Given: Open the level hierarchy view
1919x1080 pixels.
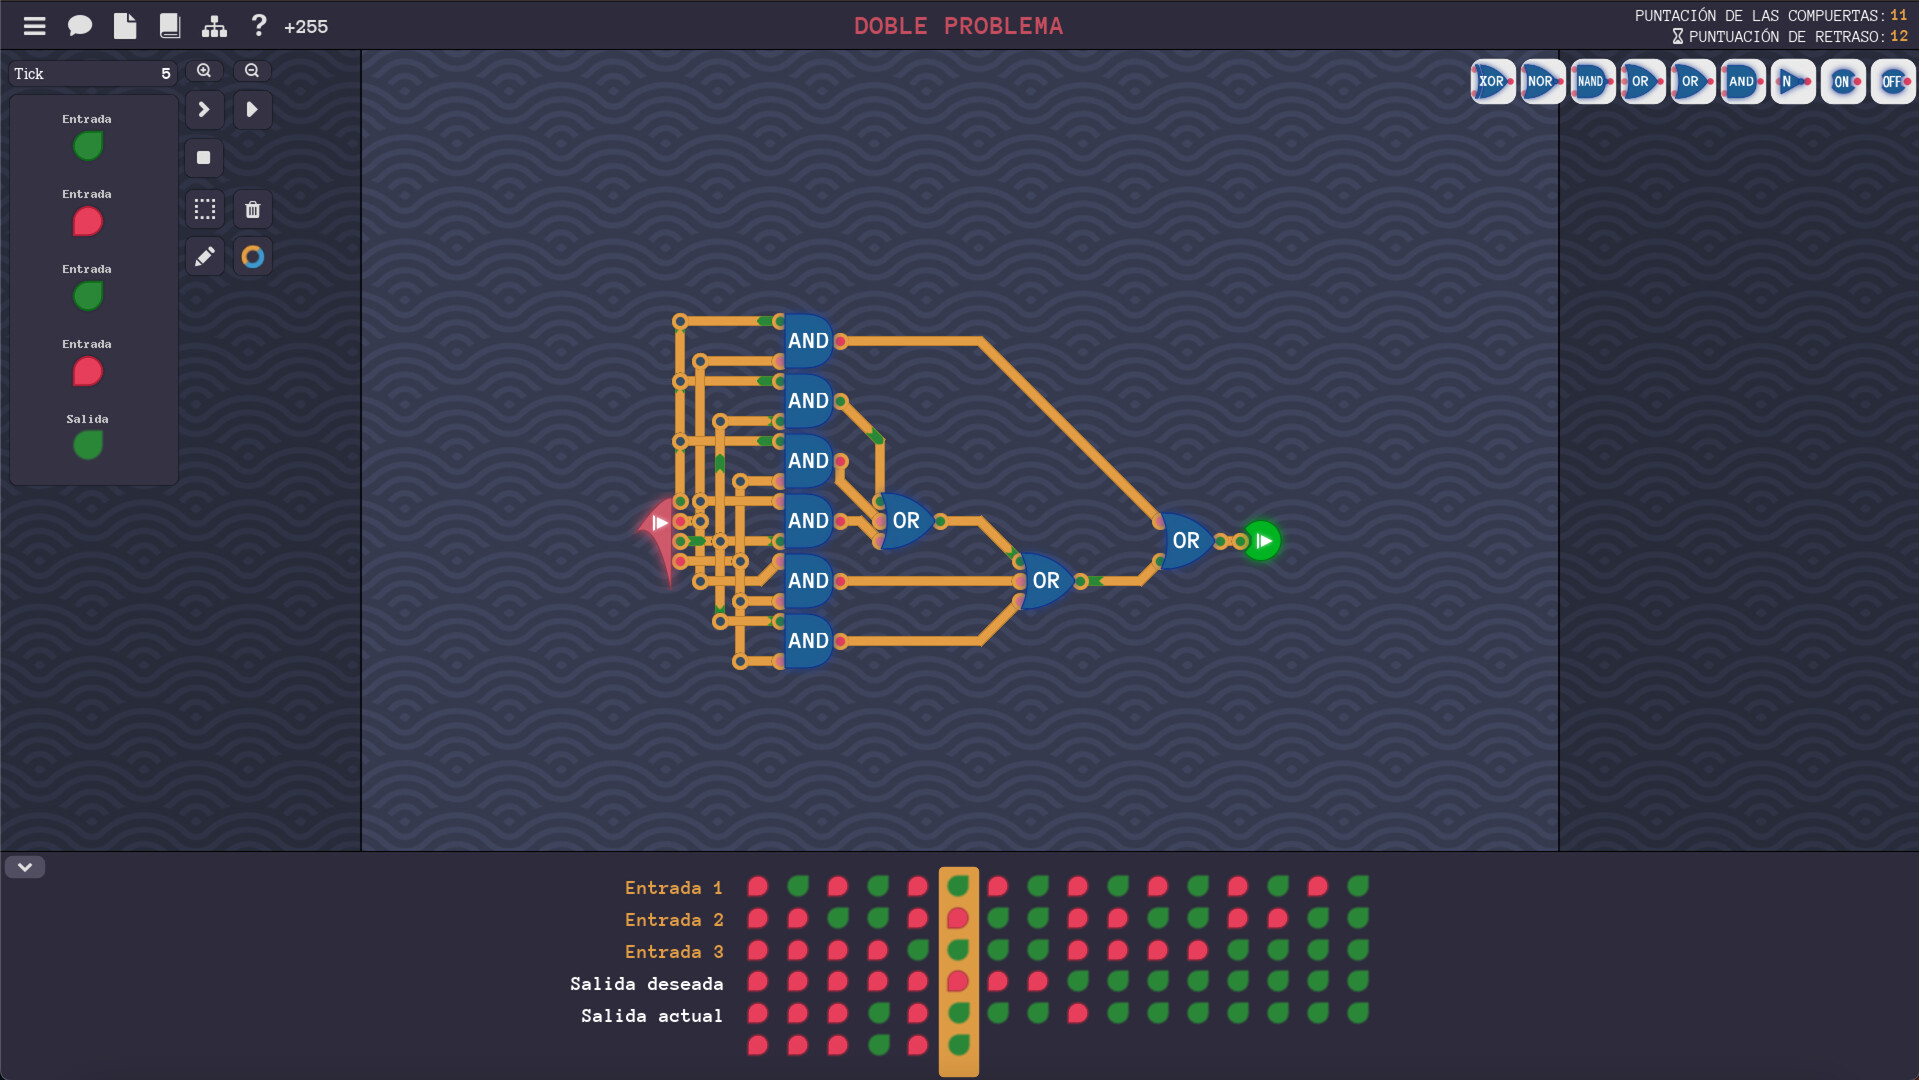Looking at the screenshot, I should pos(214,25).
